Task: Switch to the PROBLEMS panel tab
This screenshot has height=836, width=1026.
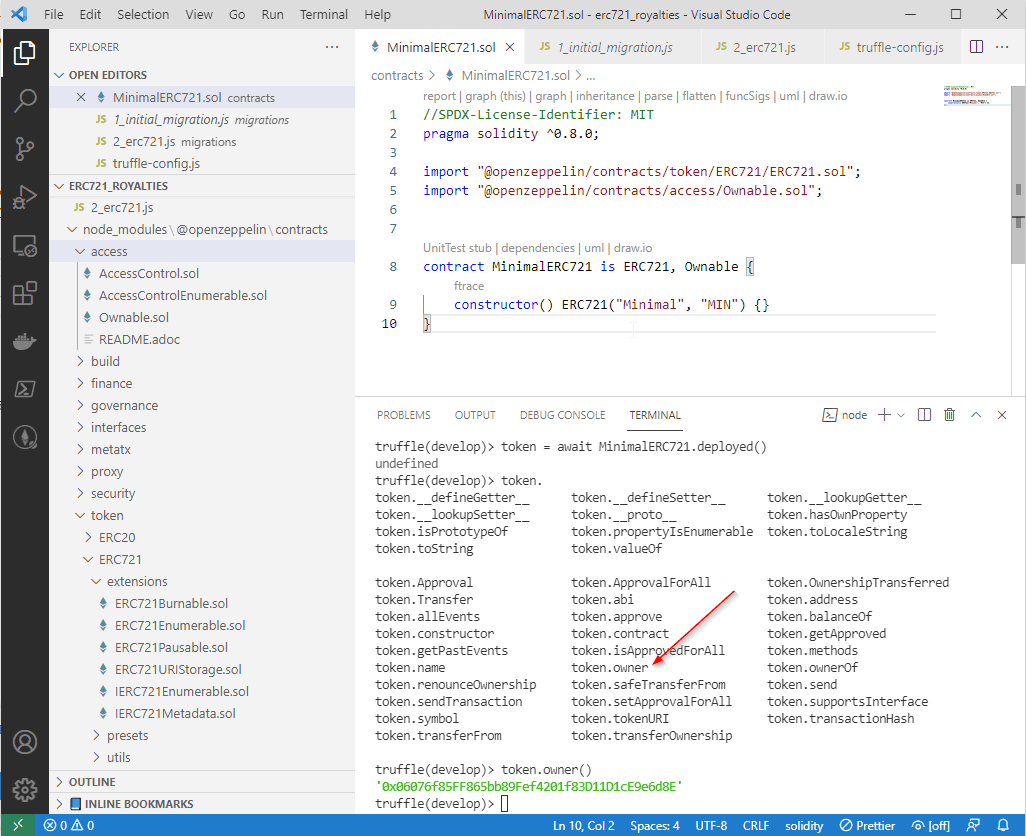Action: click(x=404, y=415)
